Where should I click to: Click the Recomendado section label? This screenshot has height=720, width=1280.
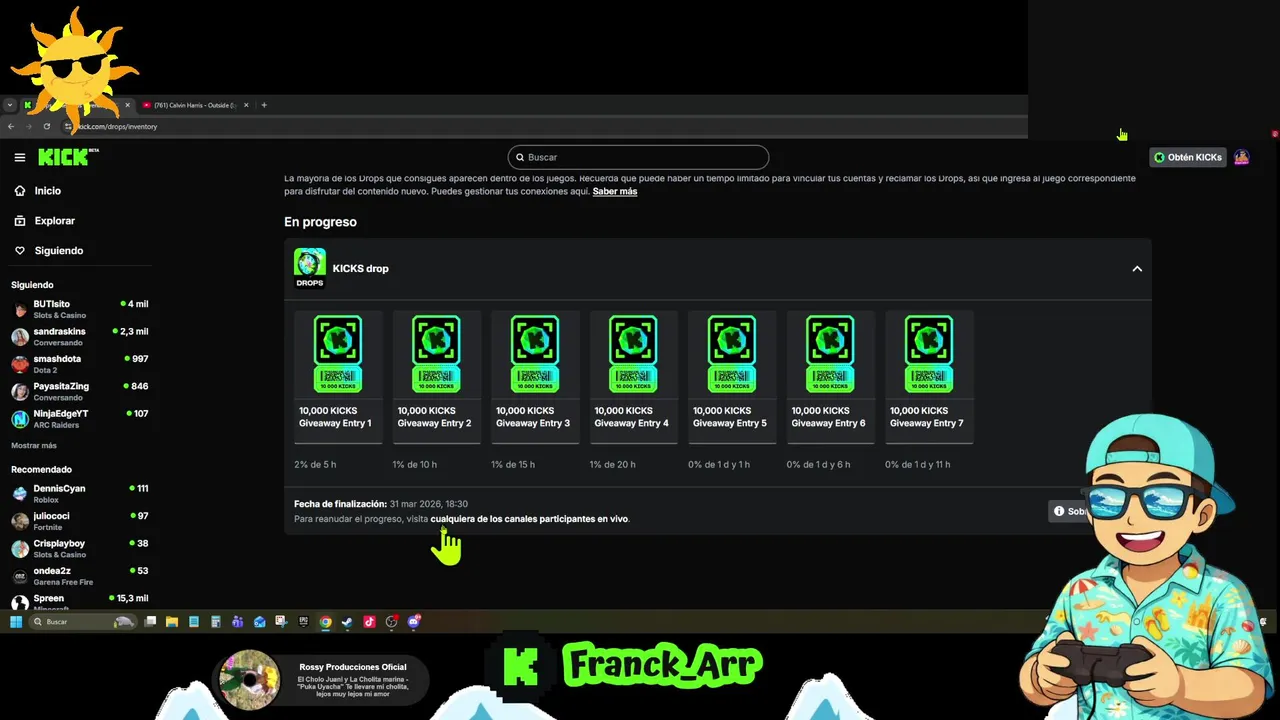tap(41, 469)
